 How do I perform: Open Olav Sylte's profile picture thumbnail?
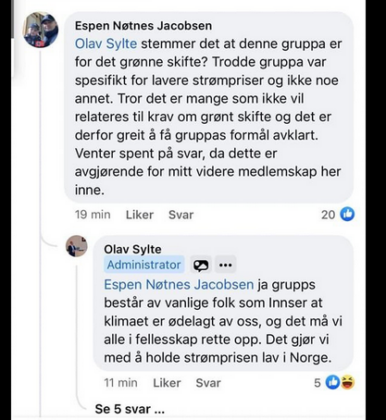77,246
